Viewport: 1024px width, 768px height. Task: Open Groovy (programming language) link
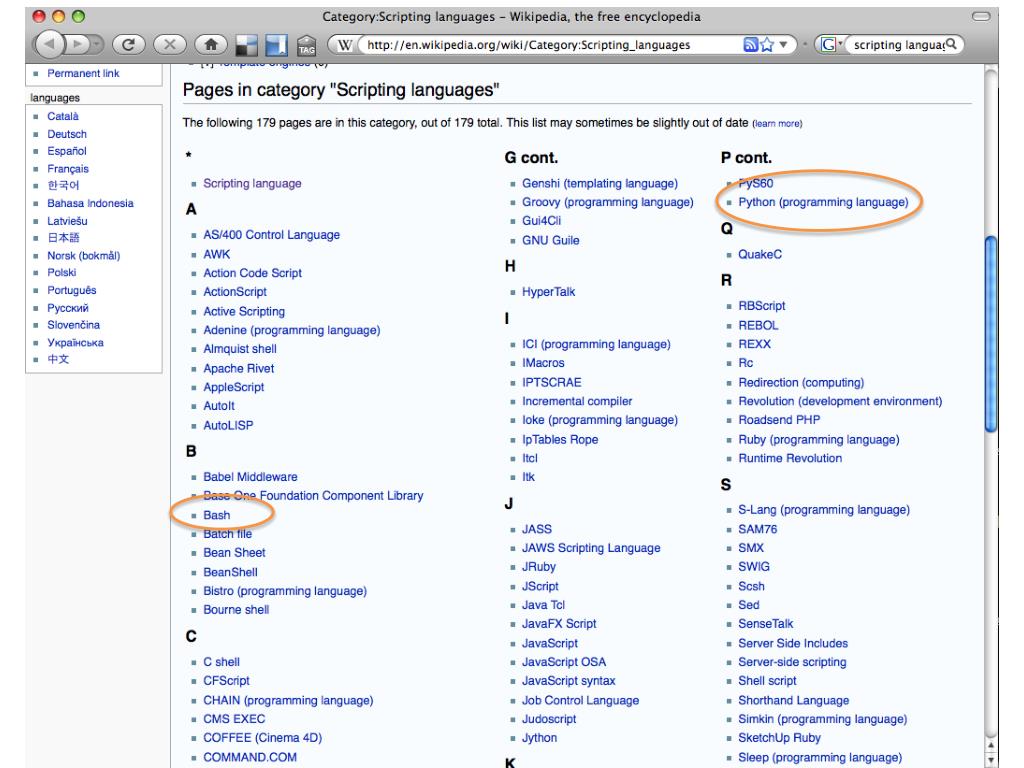[607, 202]
